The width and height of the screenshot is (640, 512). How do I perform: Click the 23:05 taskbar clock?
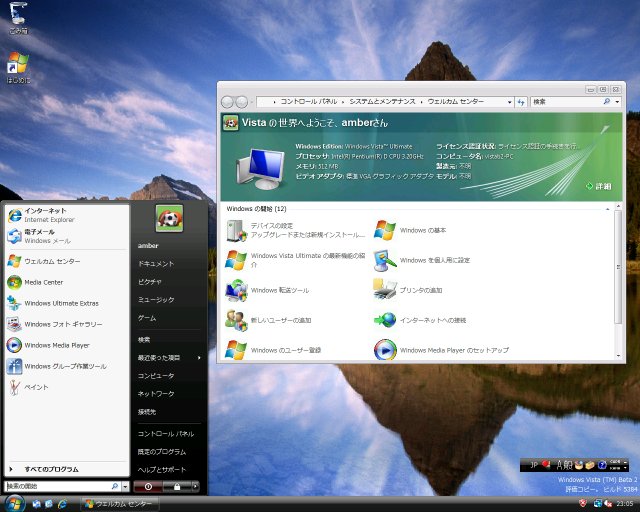625,504
